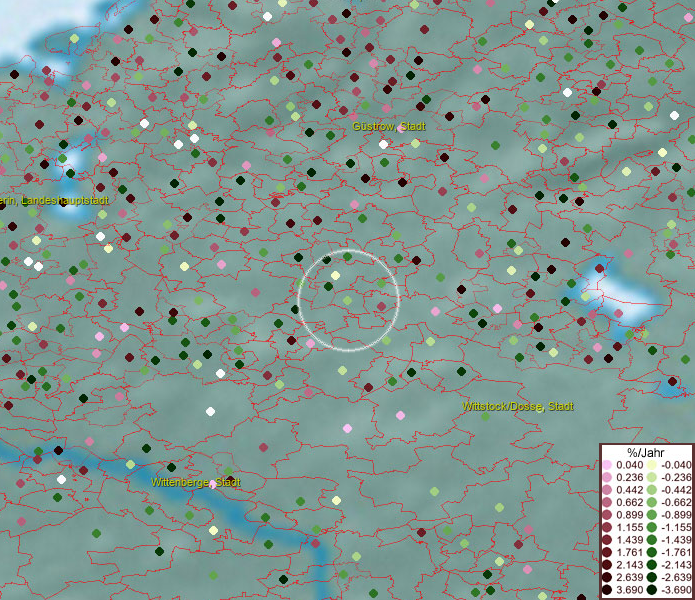The image size is (695, 600).
Task: Click the Güstrow, Stadt map label
Action: pos(389,126)
